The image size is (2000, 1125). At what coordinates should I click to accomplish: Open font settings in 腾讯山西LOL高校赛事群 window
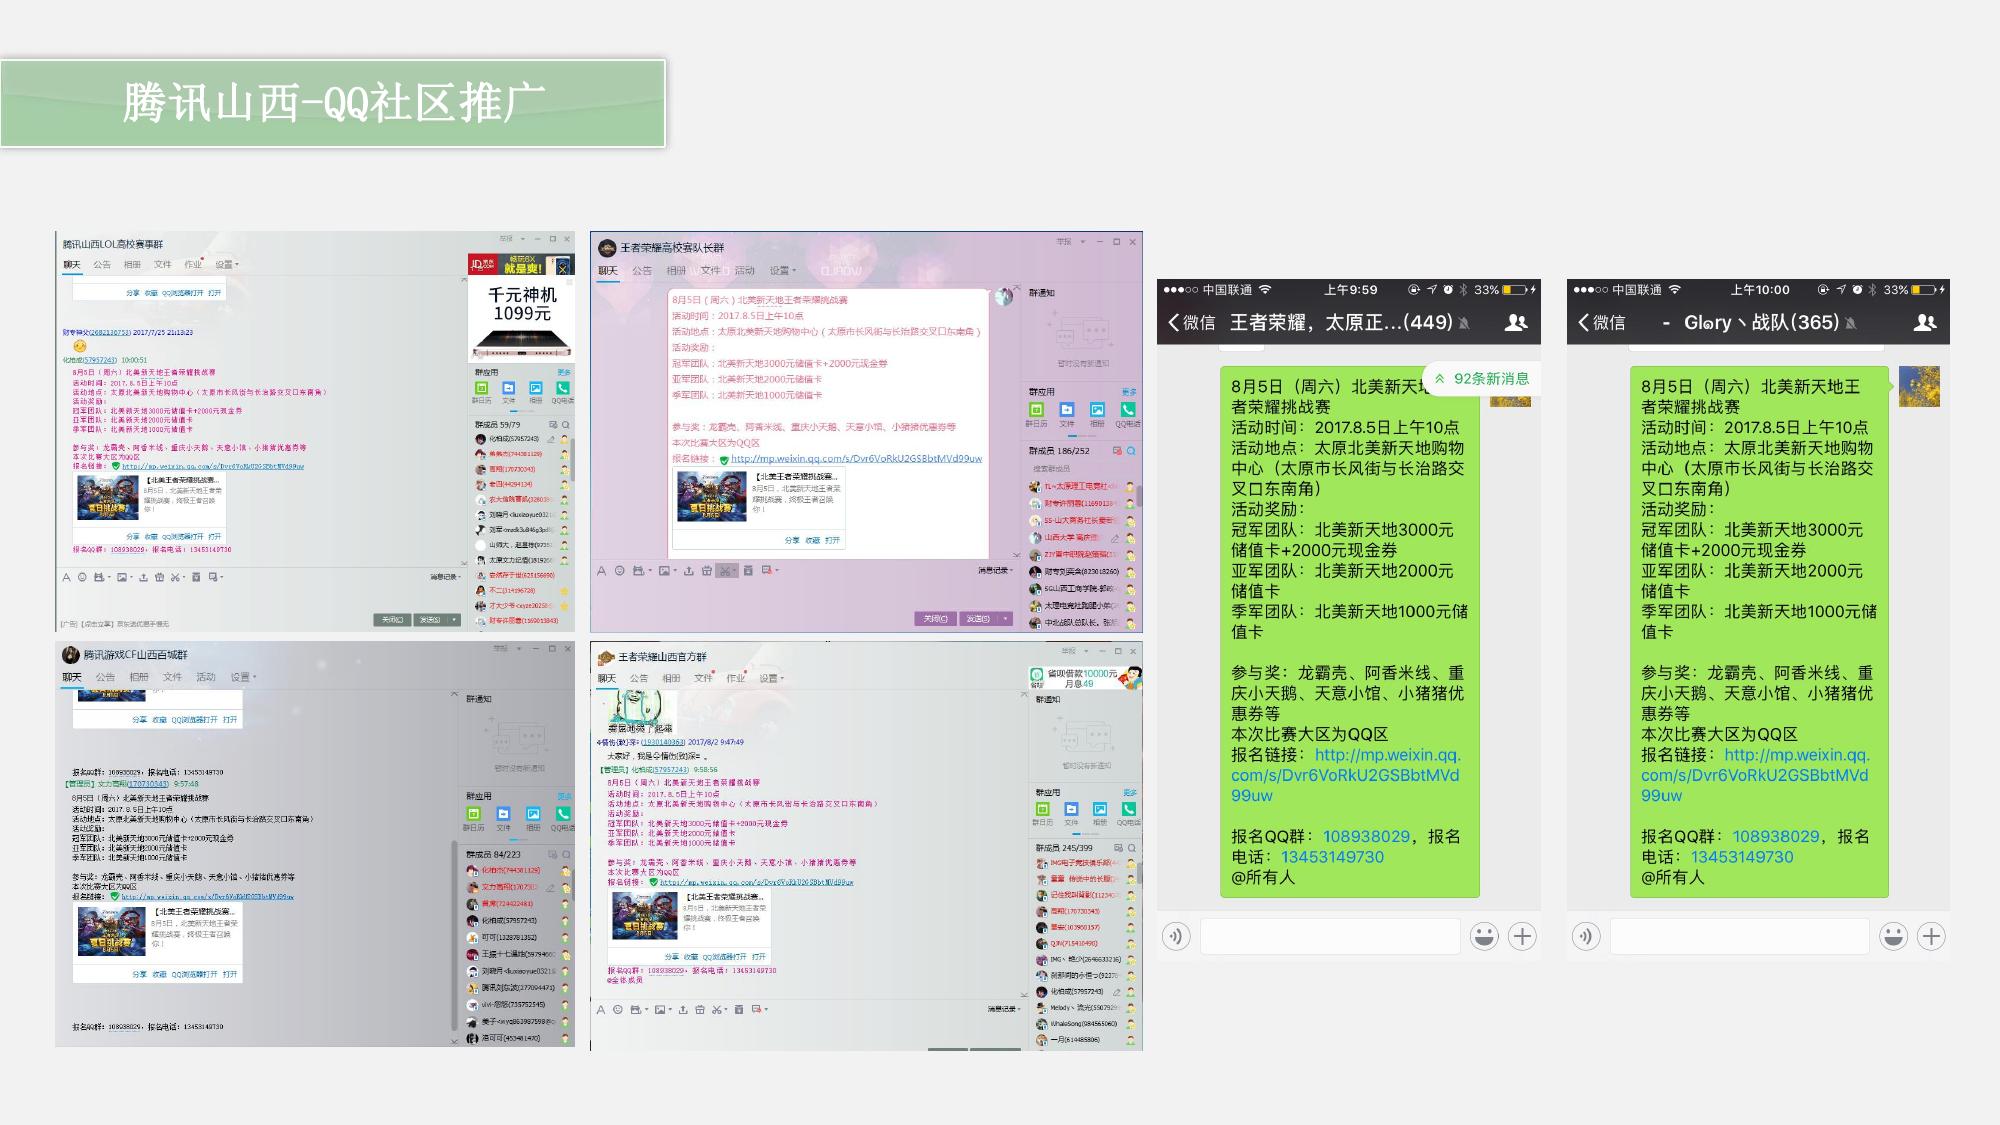pyautogui.click(x=67, y=577)
